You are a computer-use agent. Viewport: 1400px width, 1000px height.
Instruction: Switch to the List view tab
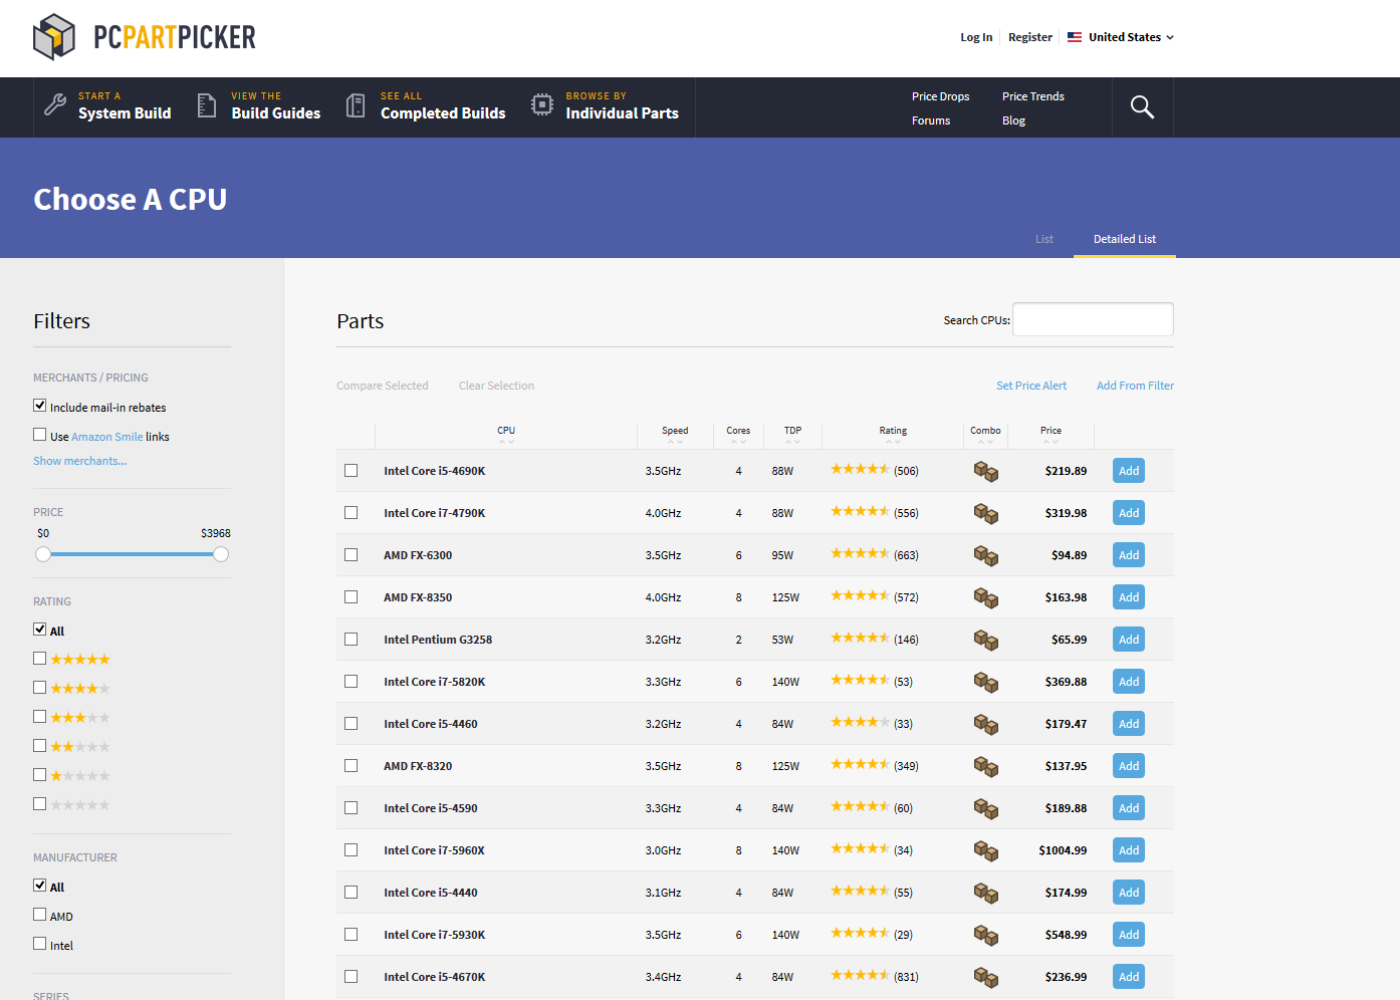[x=1044, y=239]
